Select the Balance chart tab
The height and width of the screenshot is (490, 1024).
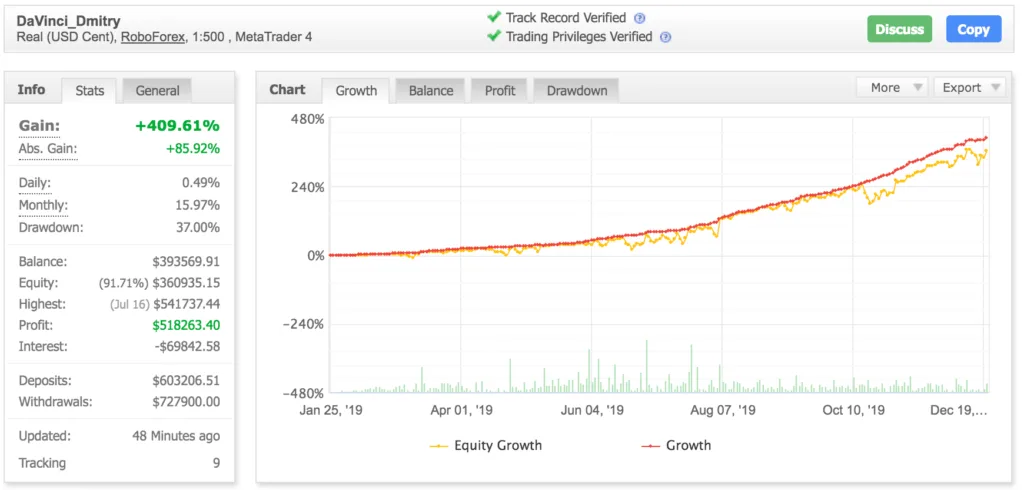(x=431, y=91)
